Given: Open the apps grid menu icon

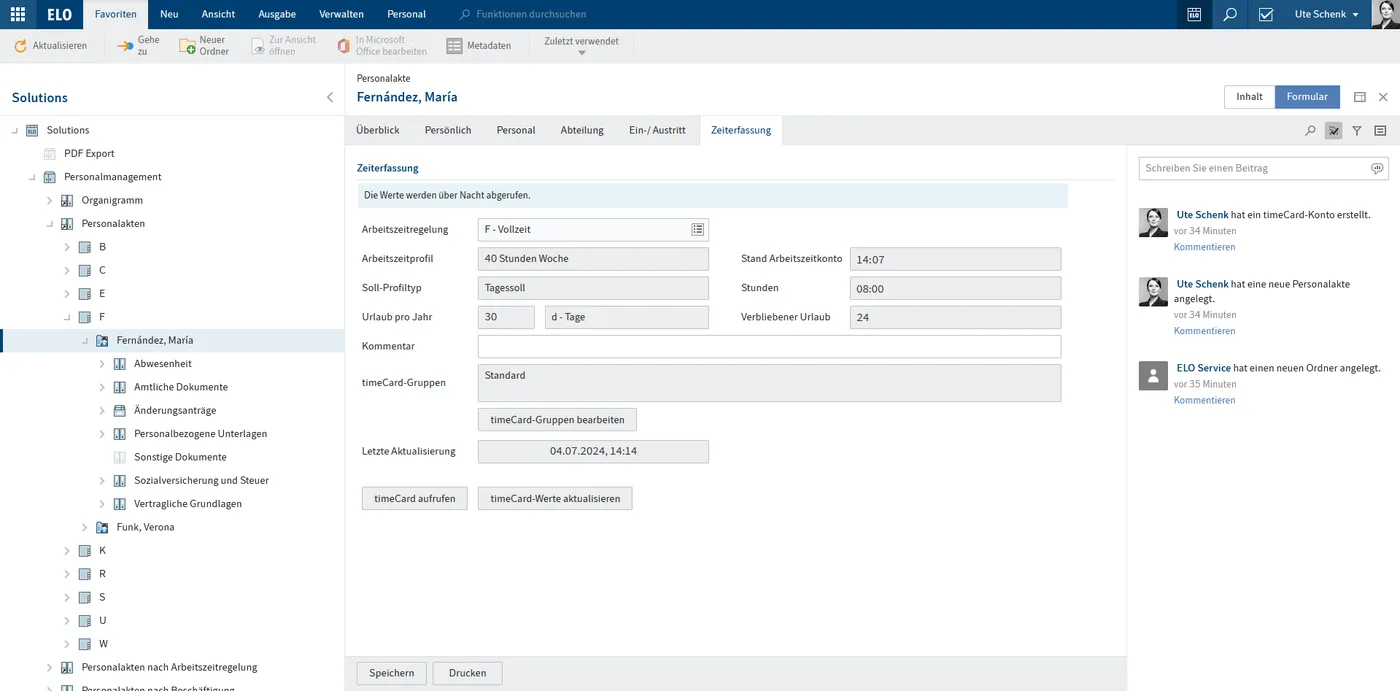Looking at the screenshot, I should [18, 14].
